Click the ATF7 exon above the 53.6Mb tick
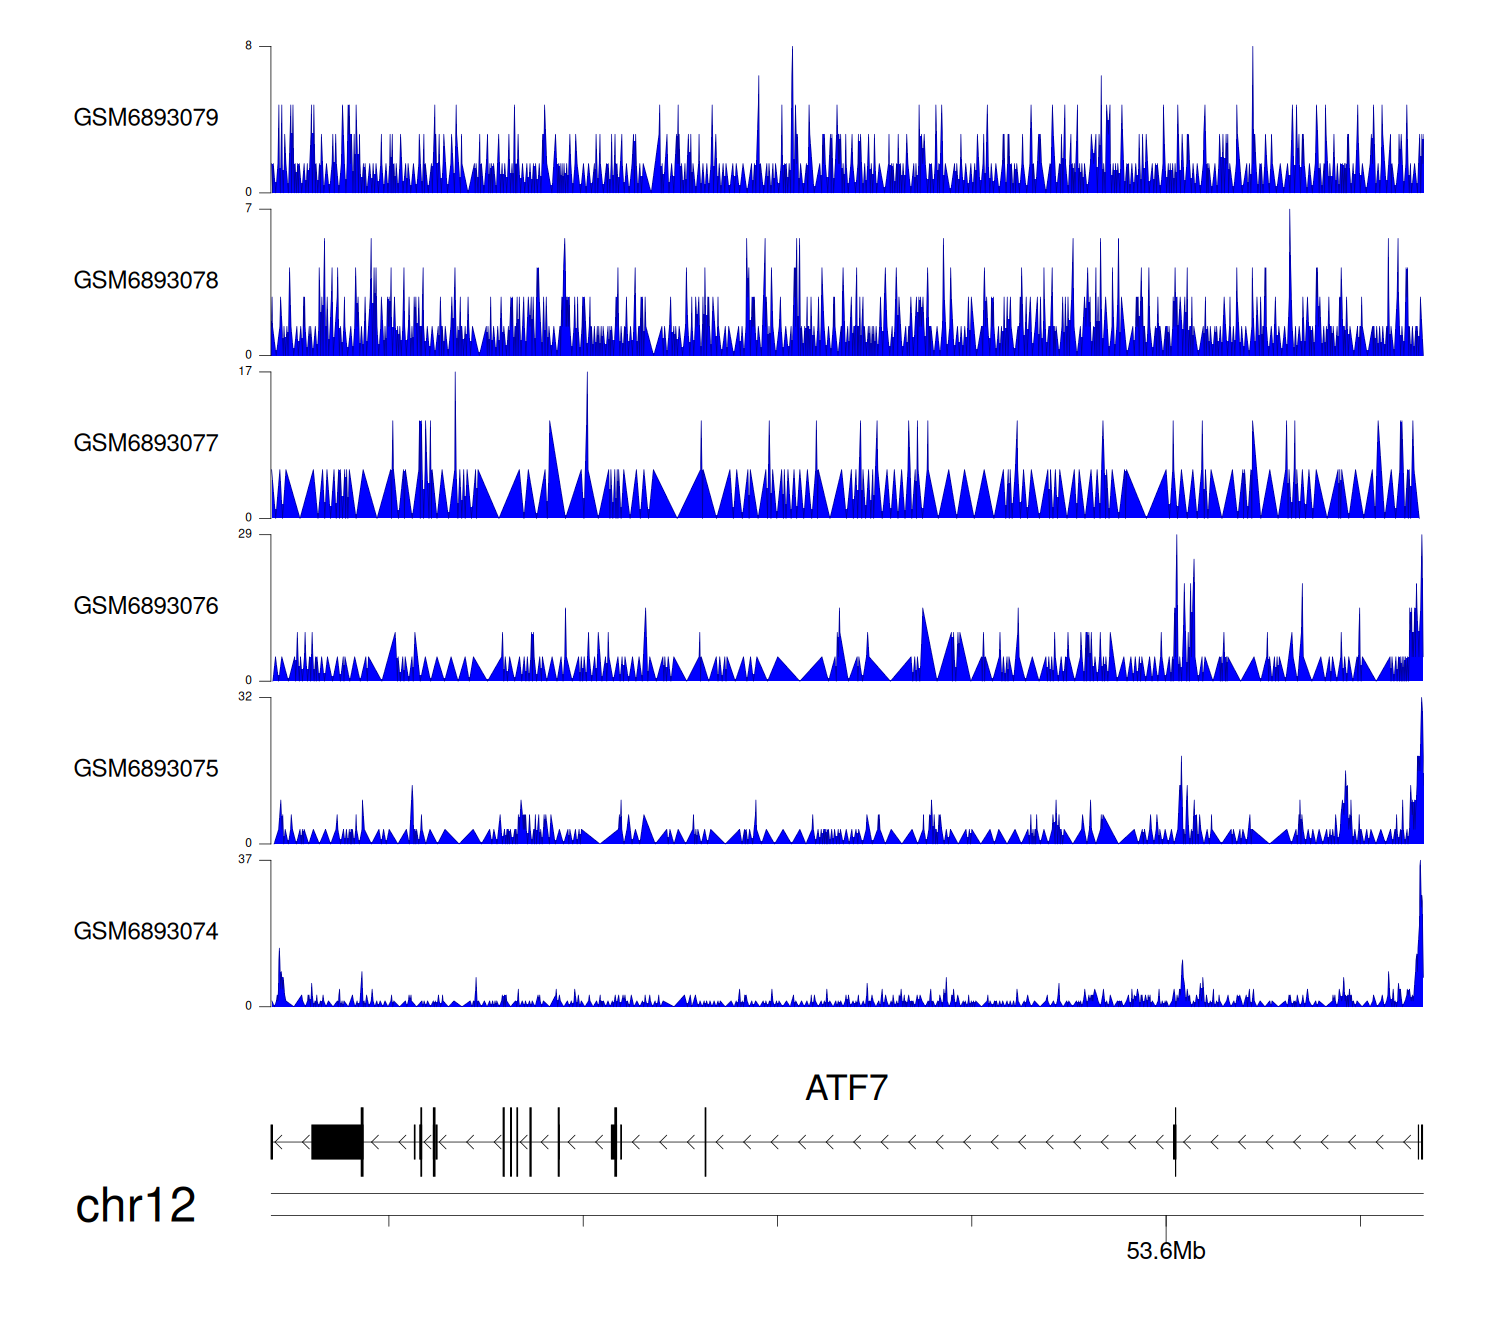 (x=1175, y=1141)
